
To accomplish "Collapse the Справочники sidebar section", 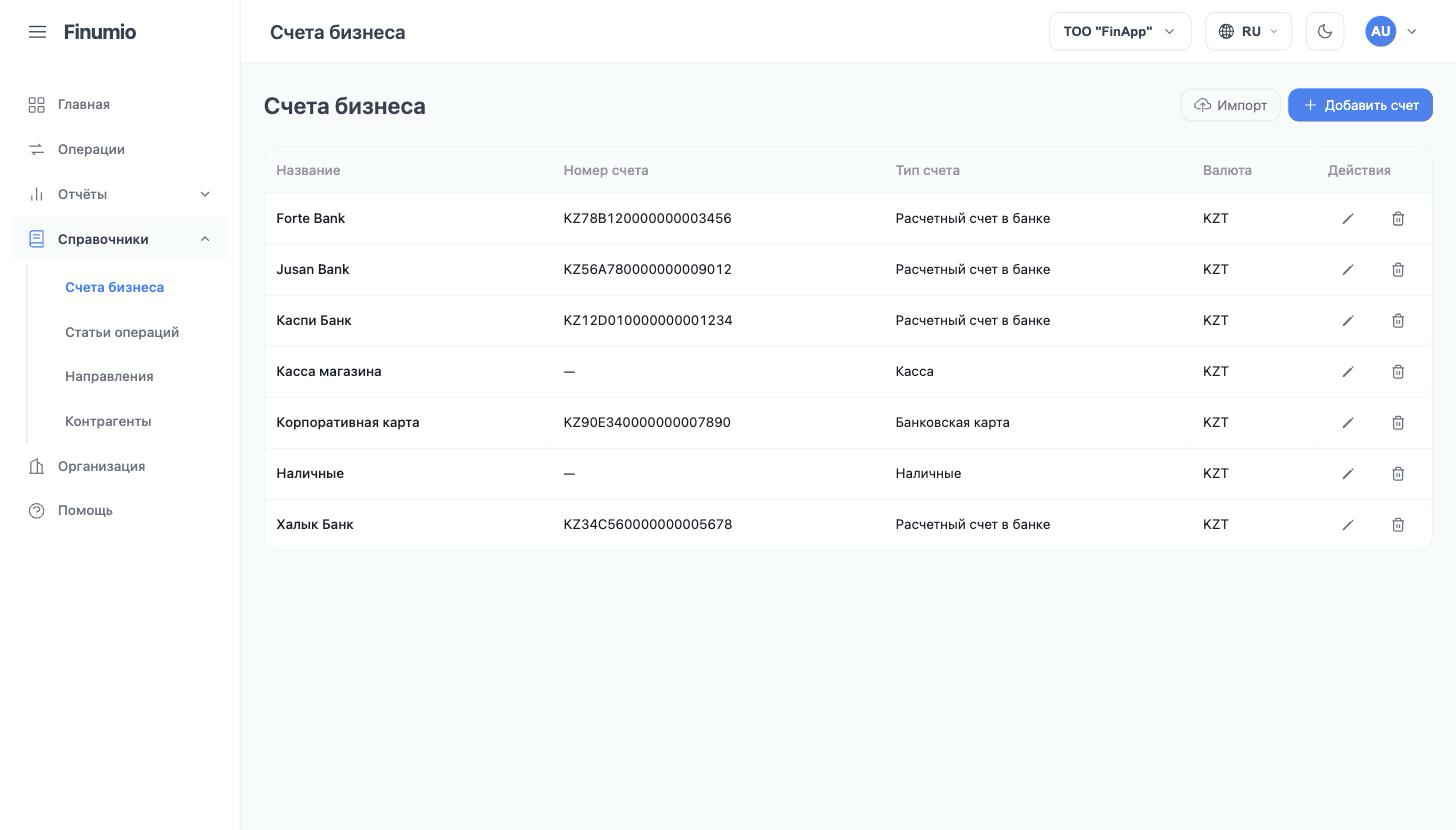I will click(x=120, y=239).
